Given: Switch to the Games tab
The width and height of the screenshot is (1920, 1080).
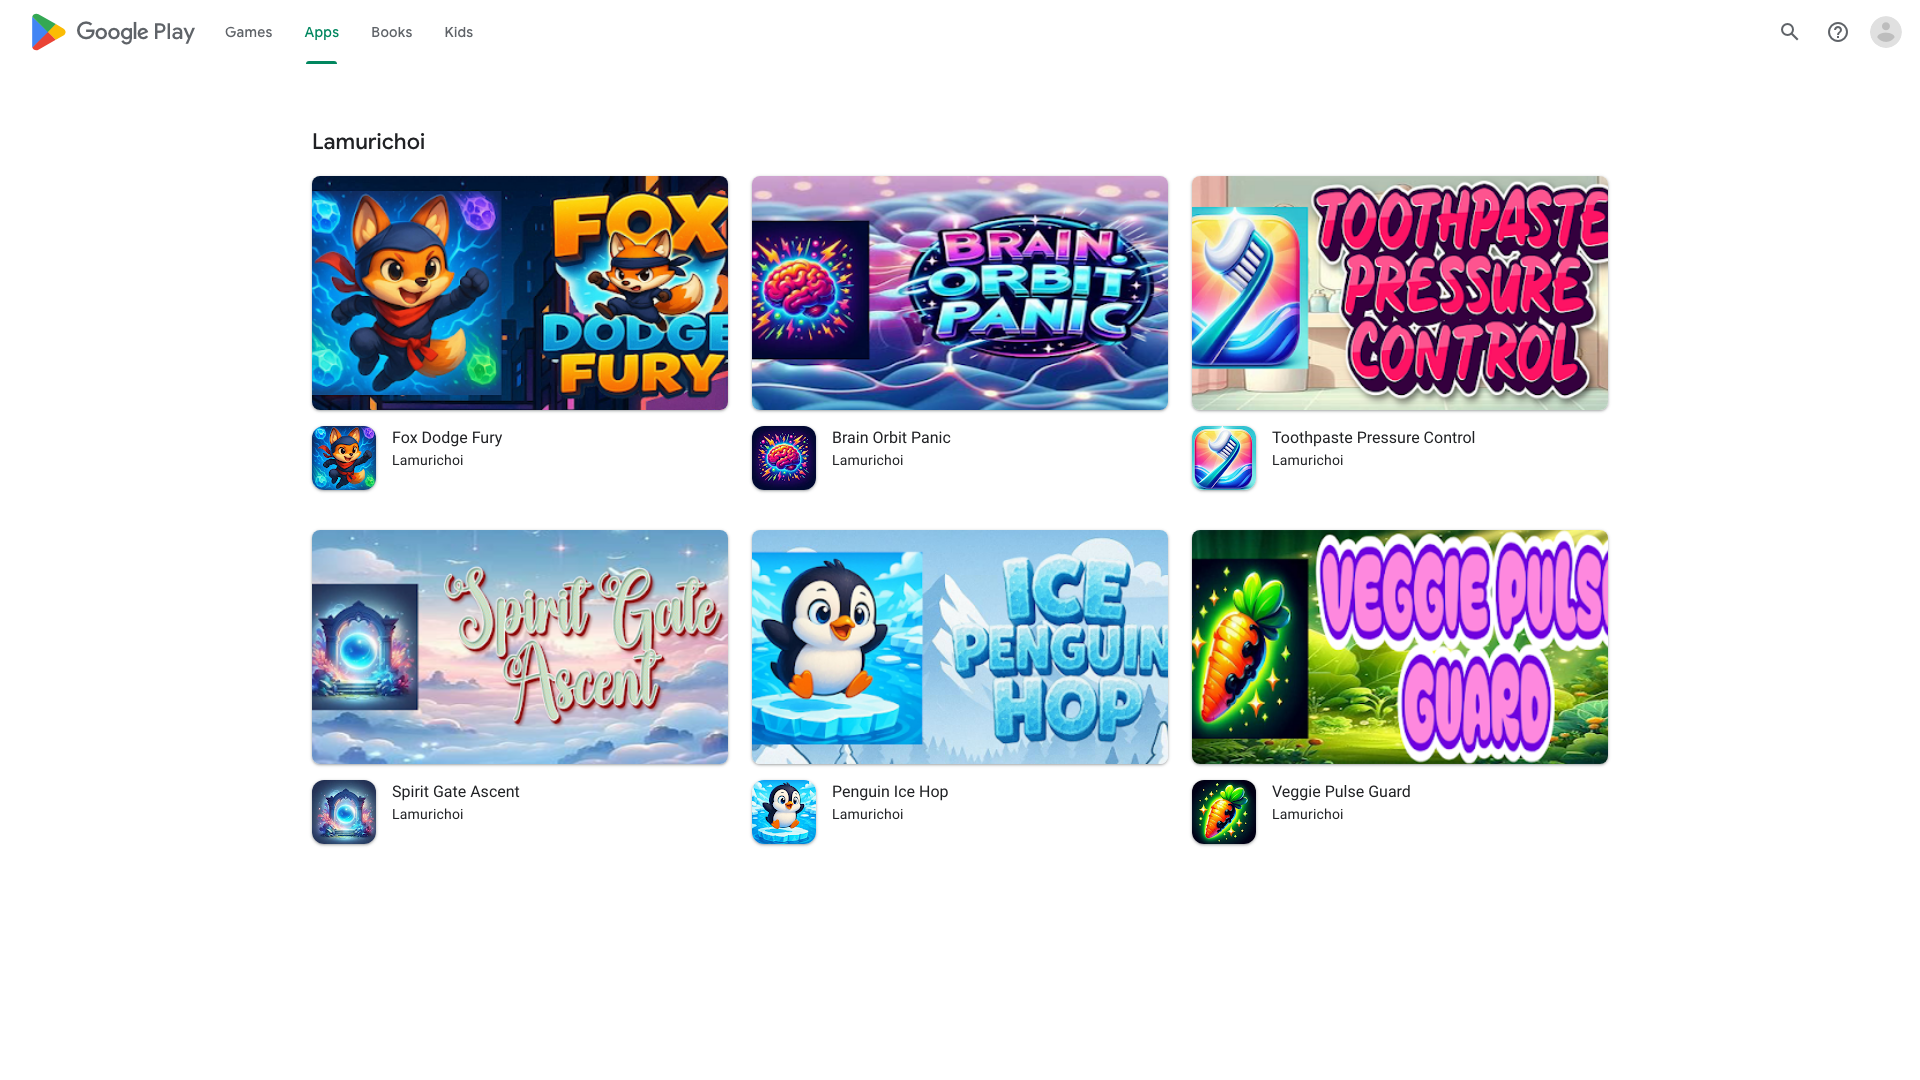Looking at the screenshot, I should (x=248, y=32).
